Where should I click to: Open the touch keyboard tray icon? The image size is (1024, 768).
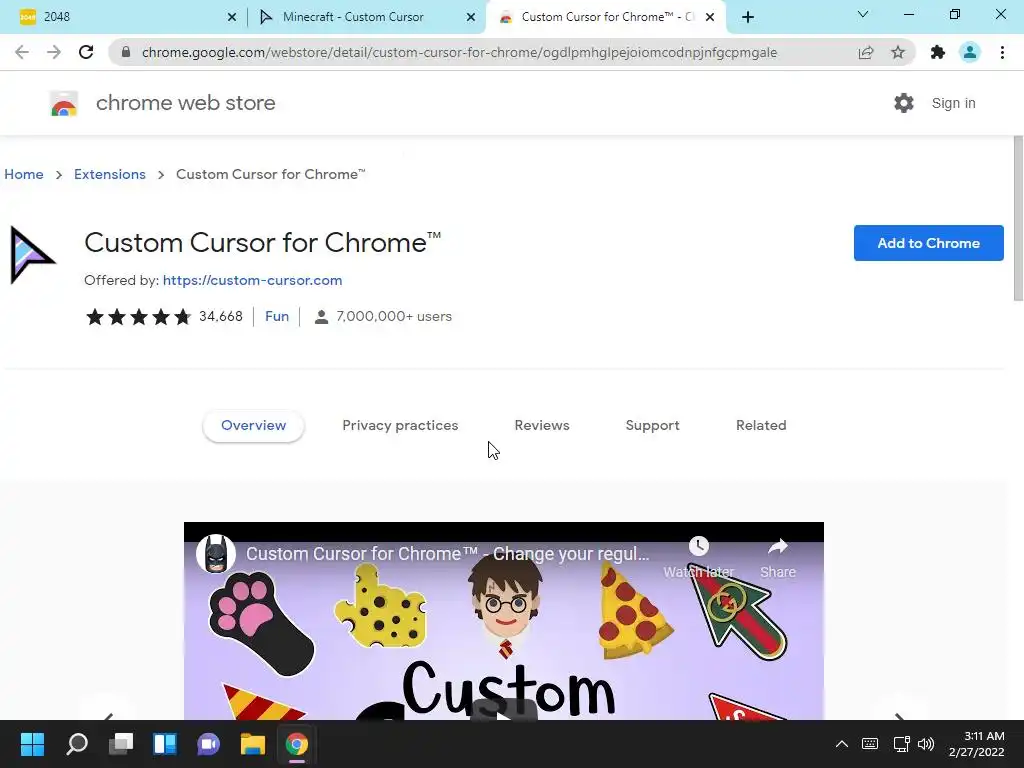click(870, 744)
